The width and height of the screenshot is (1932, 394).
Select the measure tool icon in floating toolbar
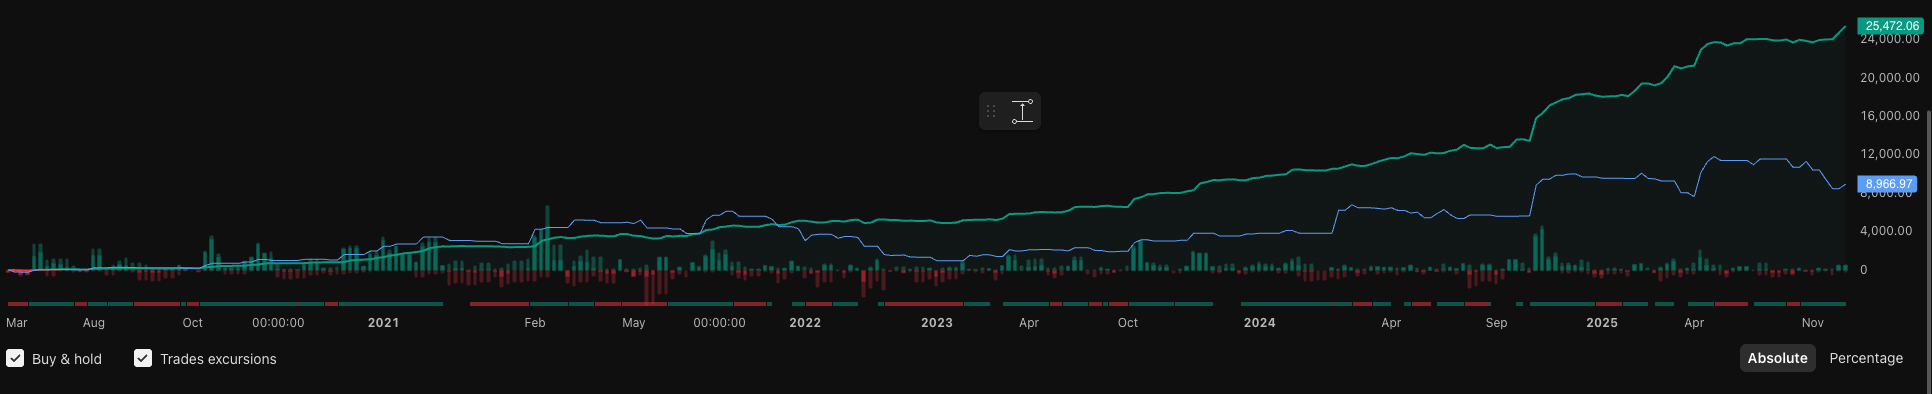(x=1022, y=111)
